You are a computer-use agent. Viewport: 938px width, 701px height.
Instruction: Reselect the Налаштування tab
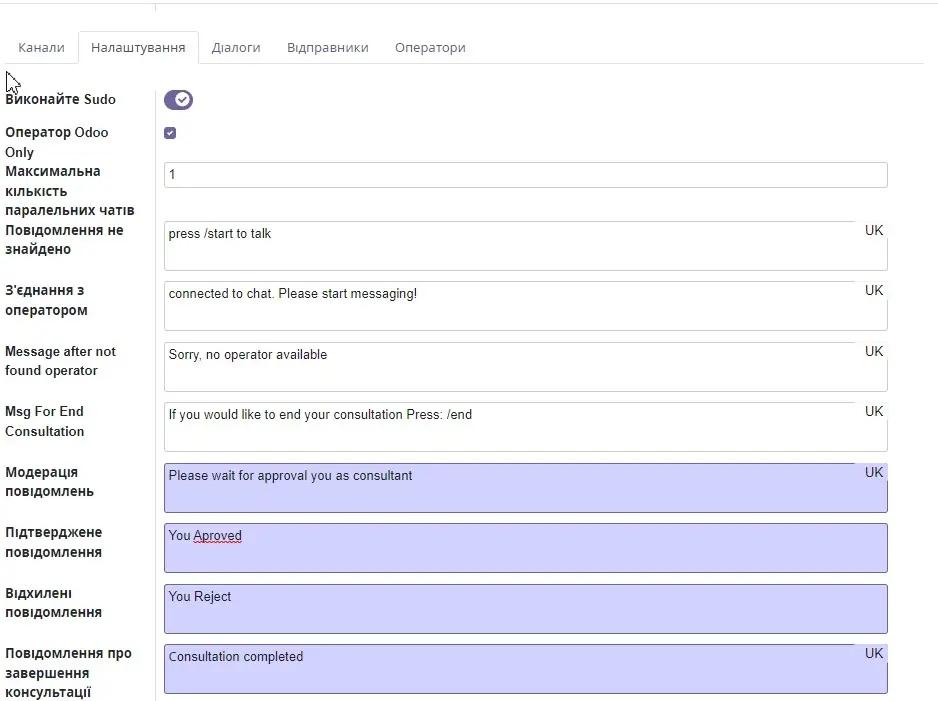click(x=138, y=47)
